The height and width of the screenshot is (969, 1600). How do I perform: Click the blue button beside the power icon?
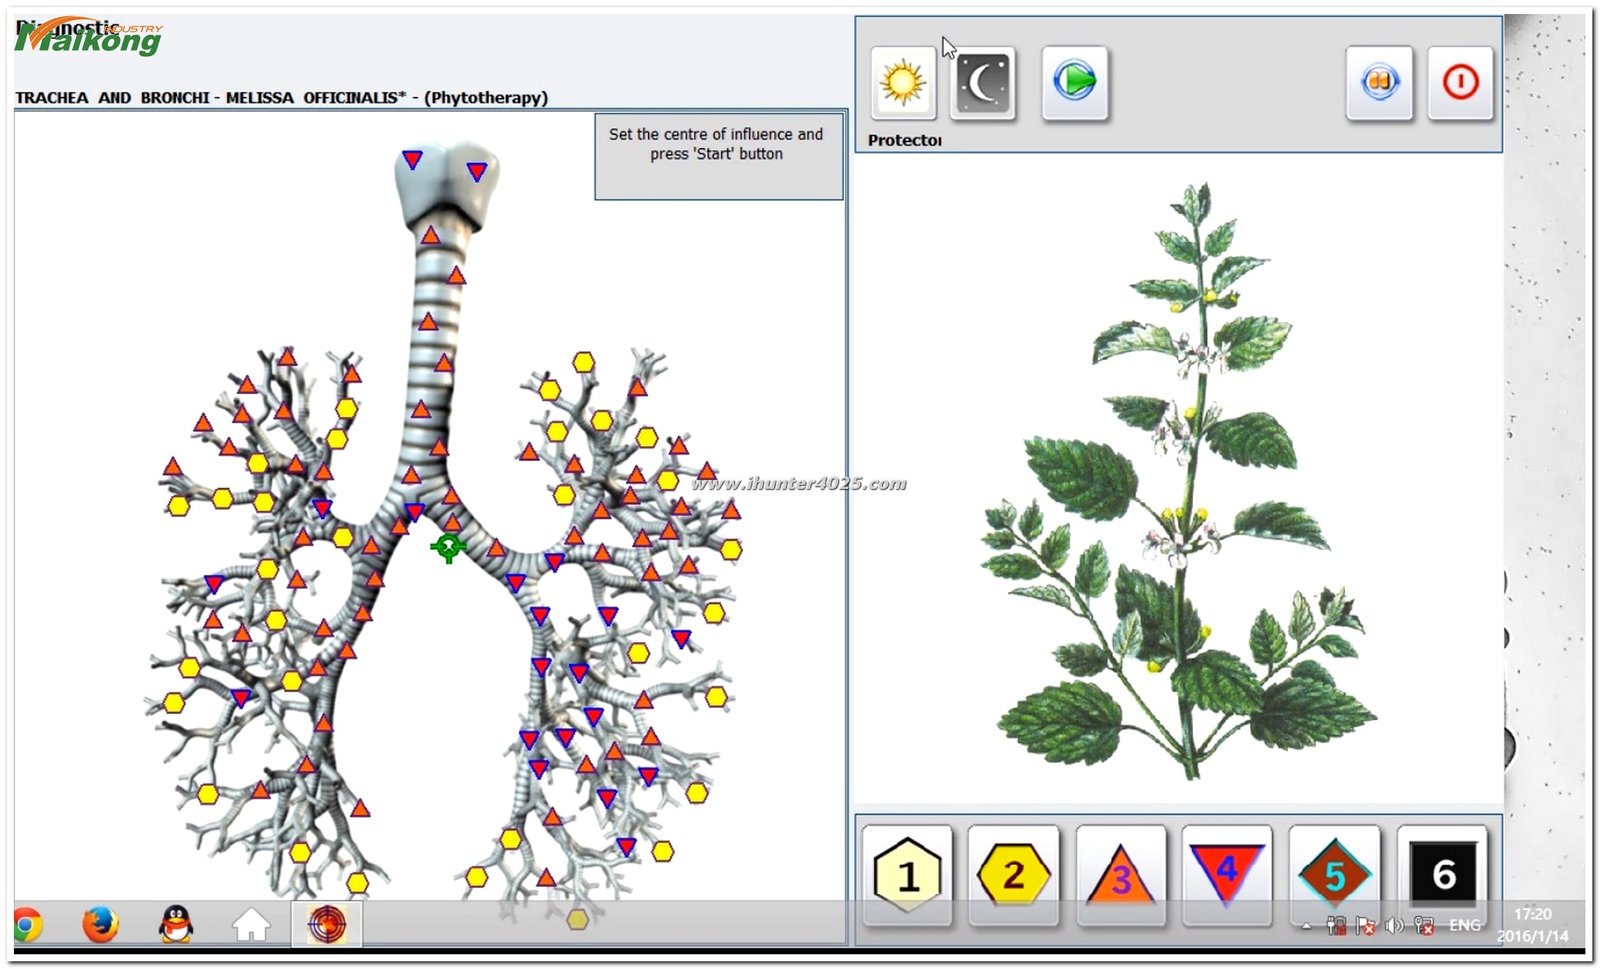pyautogui.click(x=1379, y=83)
